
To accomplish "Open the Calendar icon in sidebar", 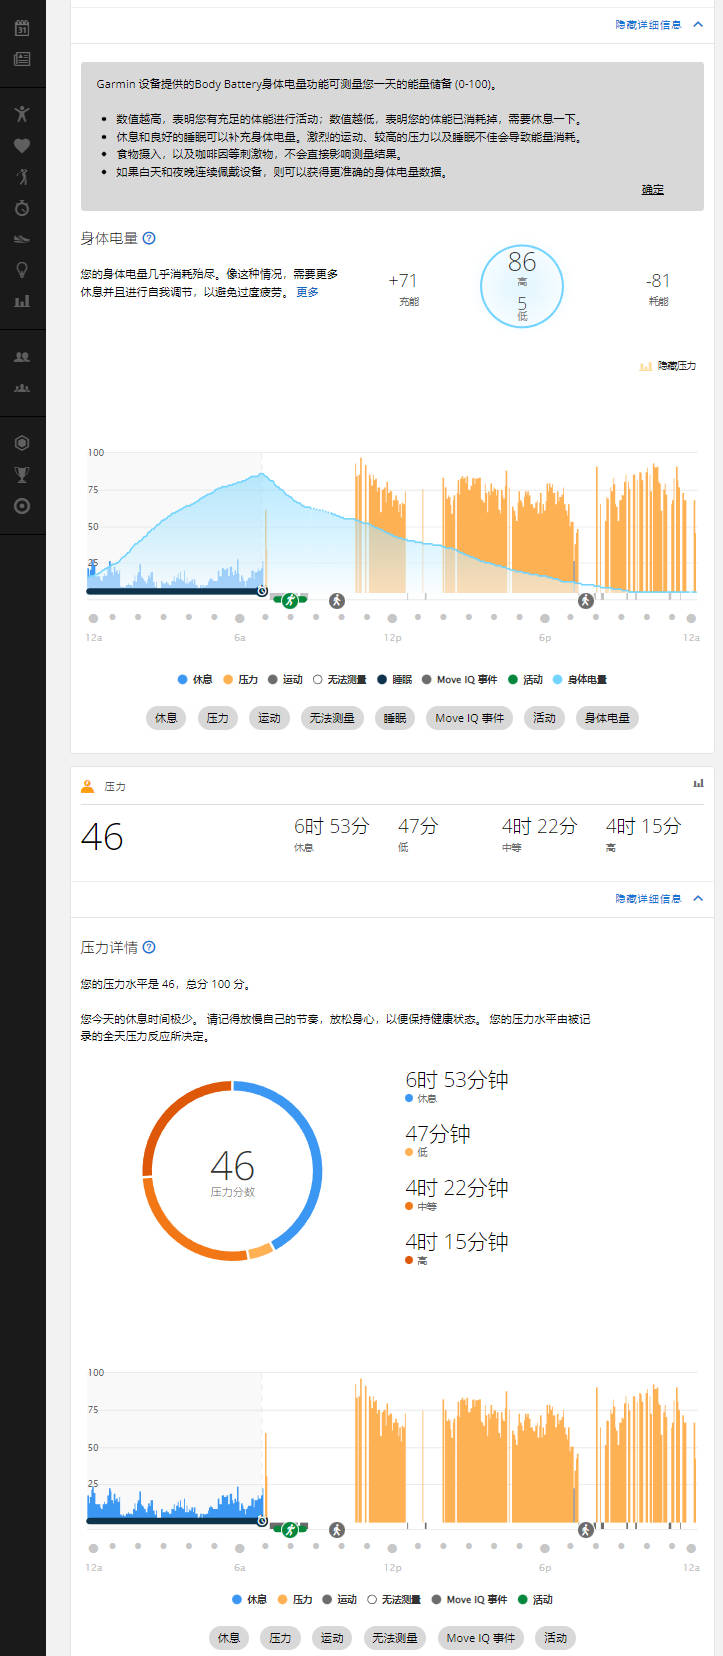I will 22,28.
